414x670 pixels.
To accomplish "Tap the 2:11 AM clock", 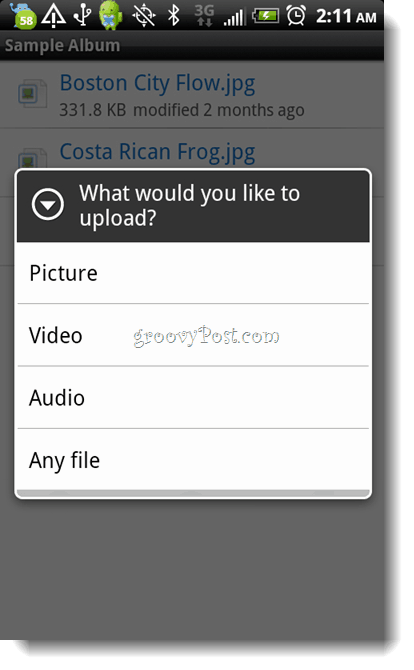I will [x=346, y=17].
